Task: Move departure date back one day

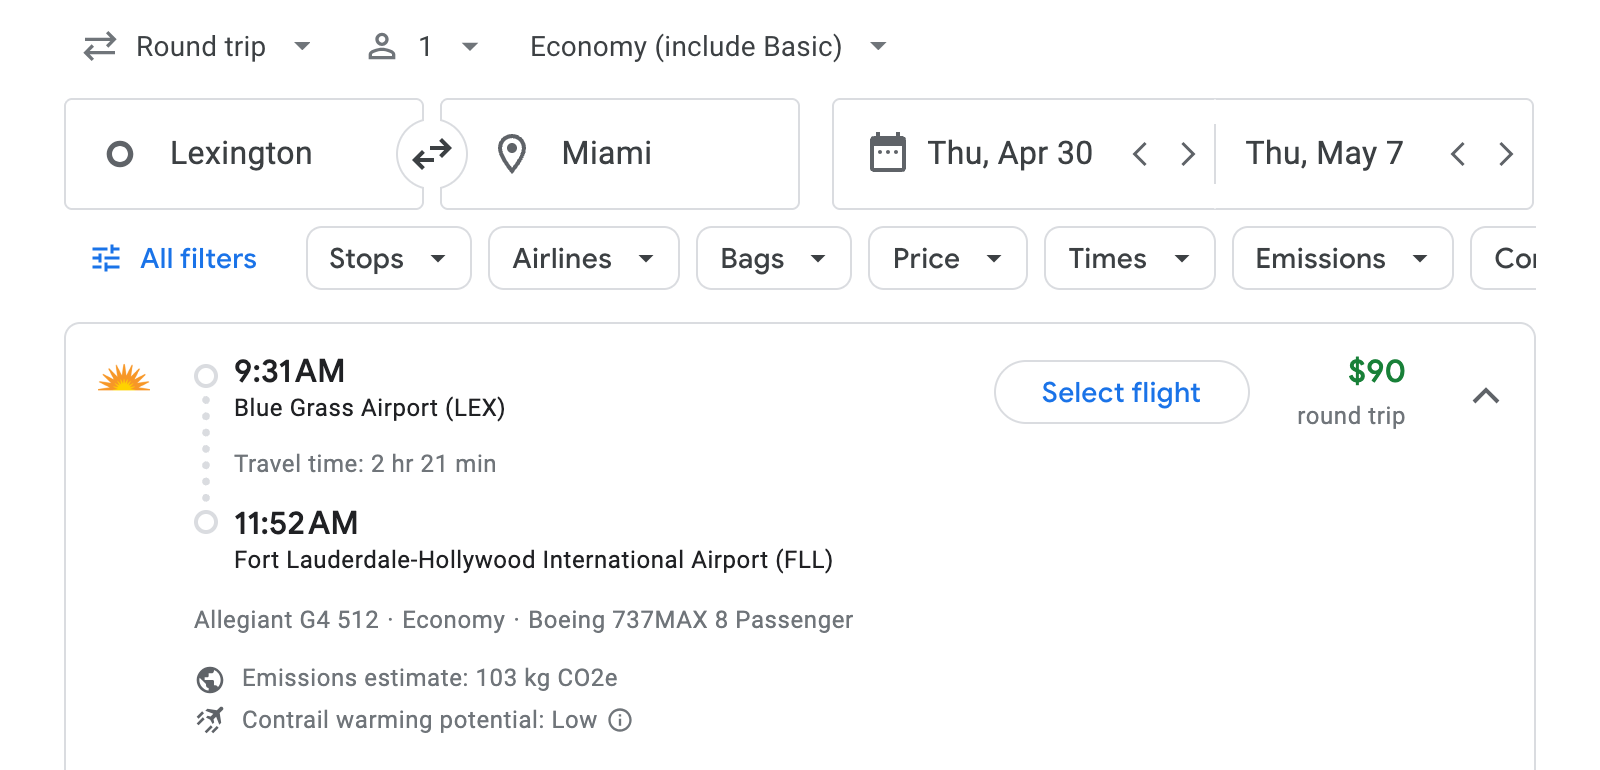Action: click(x=1139, y=153)
